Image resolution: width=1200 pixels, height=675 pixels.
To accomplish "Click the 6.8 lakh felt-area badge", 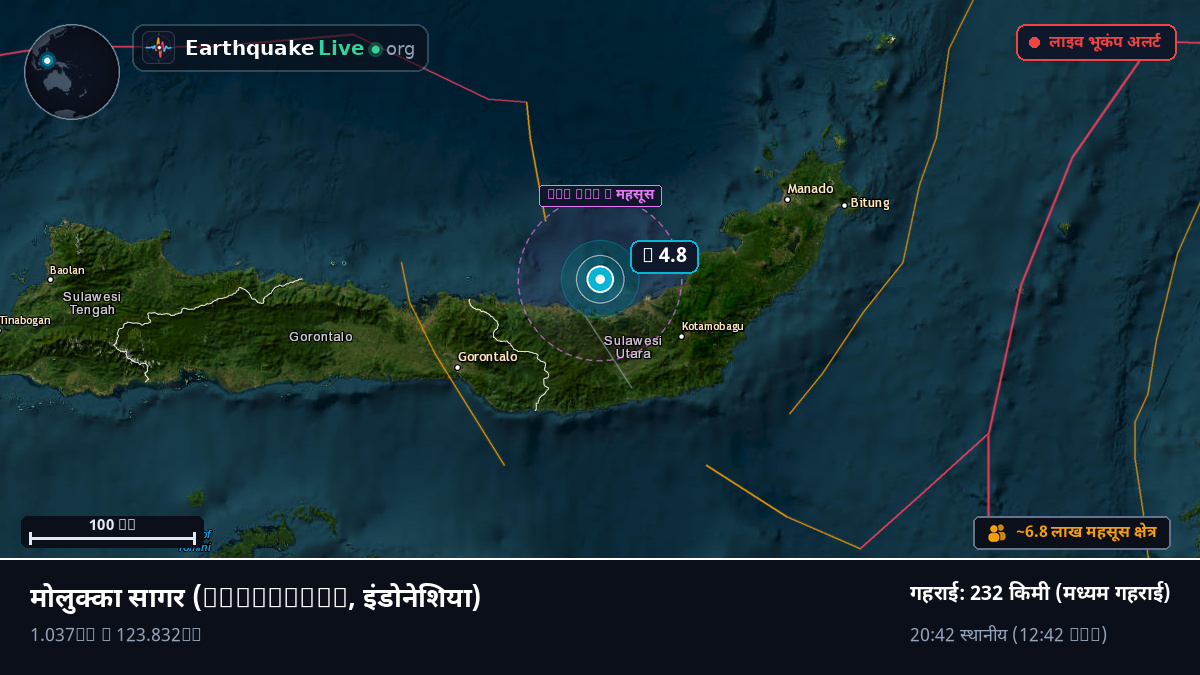I will point(1072,533).
